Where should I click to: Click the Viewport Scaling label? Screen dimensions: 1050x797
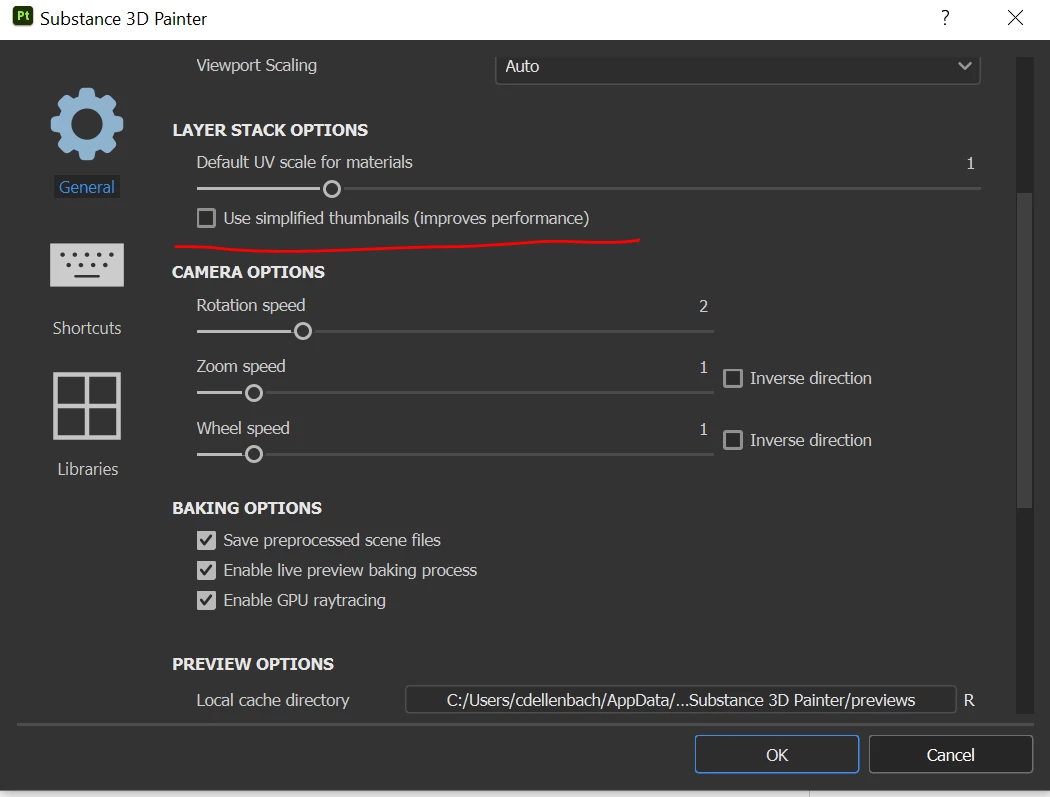click(256, 66)
